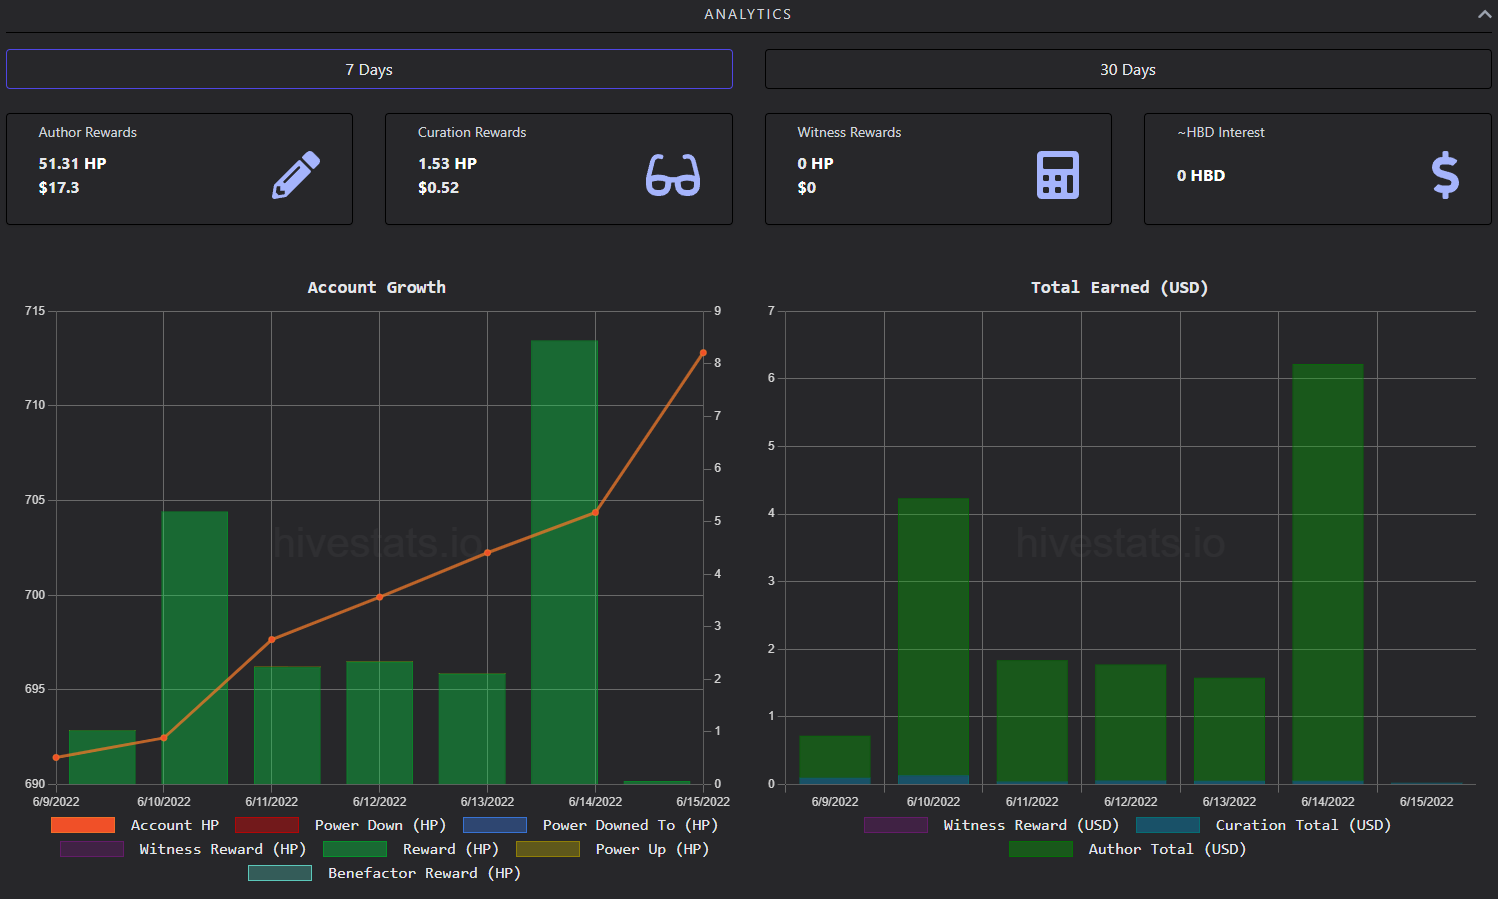Toggle Author Total (USD) legend swatch
This screenshot has width=1498, height=899.
tap(1041, 849)
